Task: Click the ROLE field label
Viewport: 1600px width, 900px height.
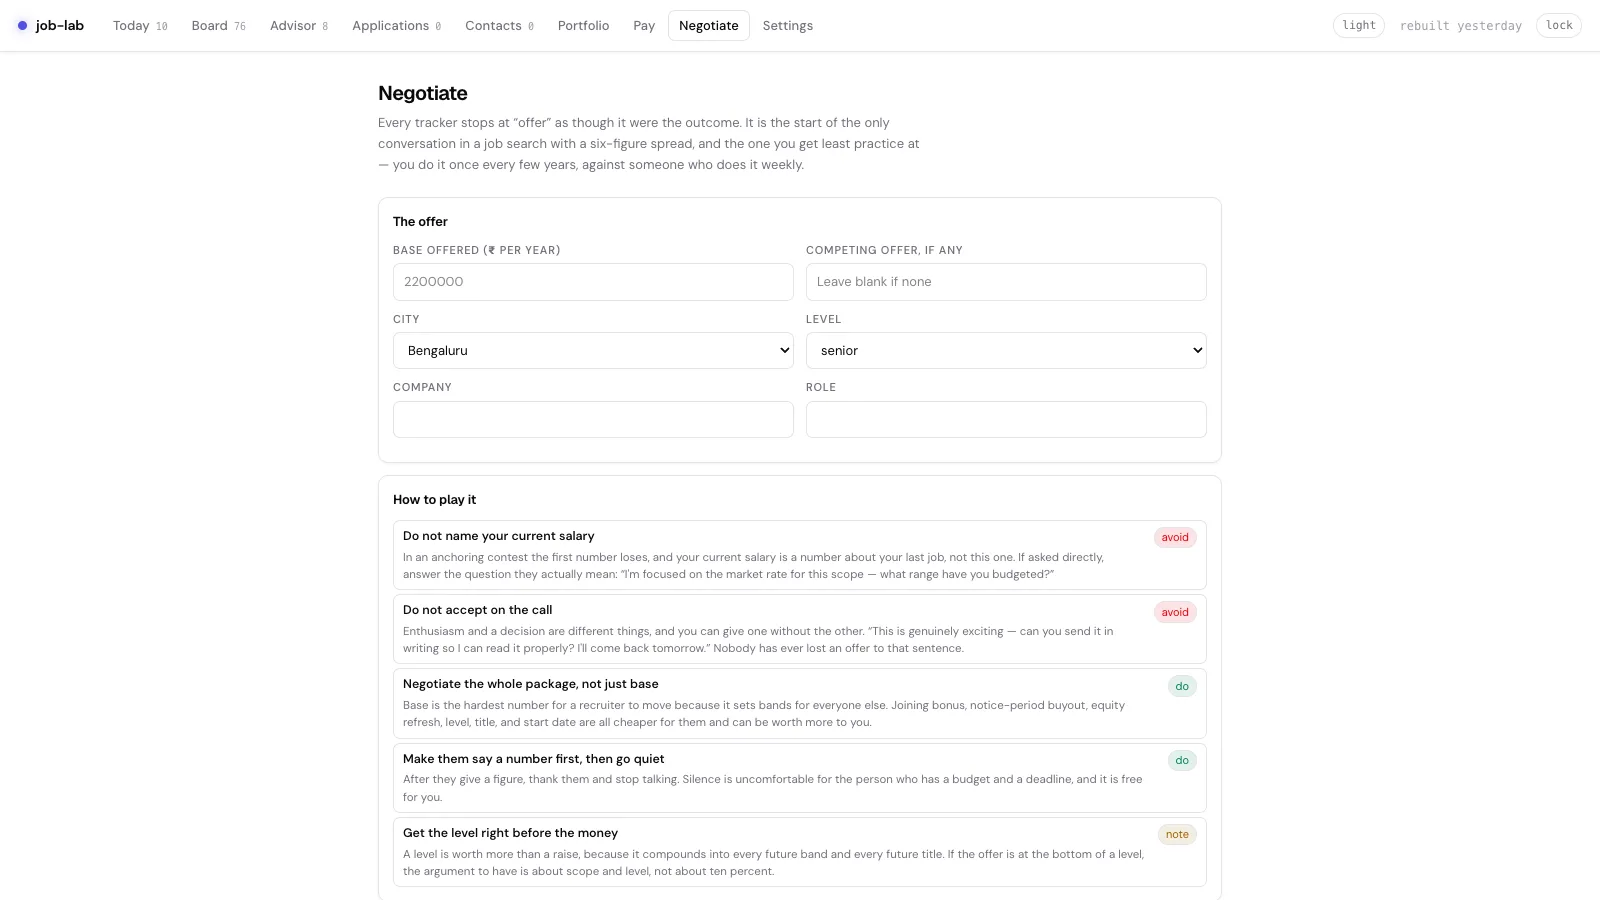Action: pyautogui.click(x=821, y=387)
